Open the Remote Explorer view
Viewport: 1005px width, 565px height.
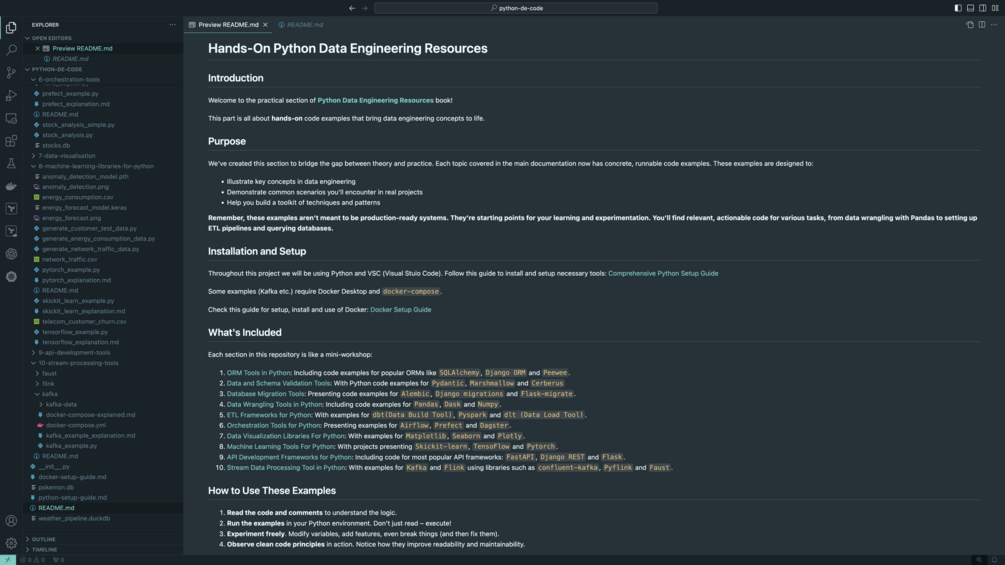point(11,118)
